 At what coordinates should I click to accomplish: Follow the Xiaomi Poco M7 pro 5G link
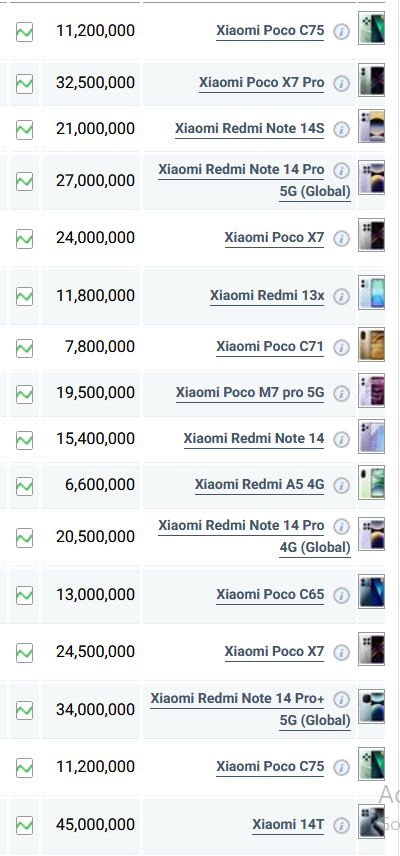coord(250,393)
